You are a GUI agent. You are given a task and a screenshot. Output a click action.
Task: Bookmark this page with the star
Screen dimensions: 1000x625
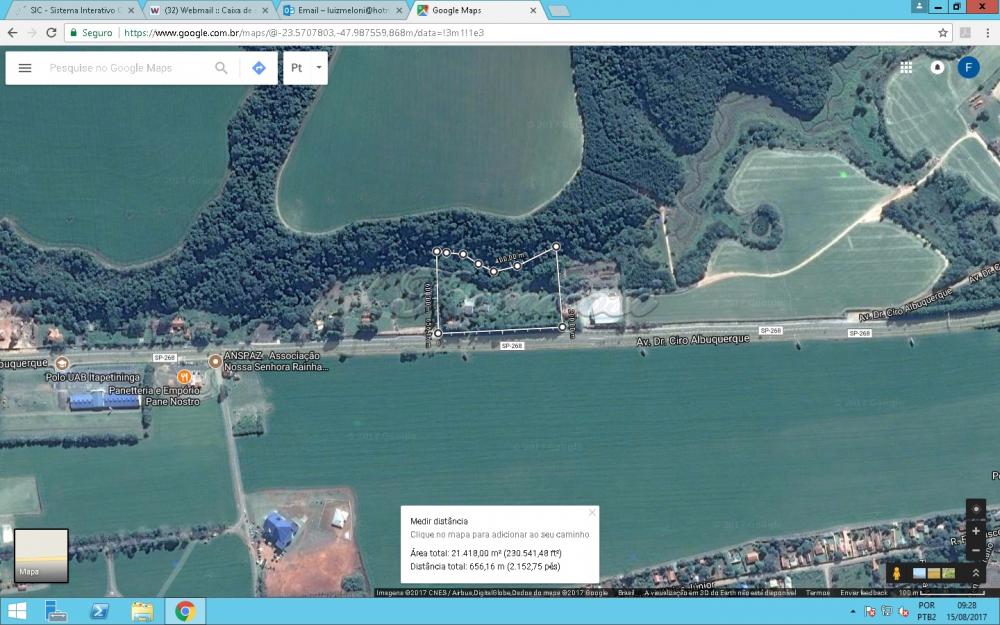pyautogui.click(x=942, y=32)
